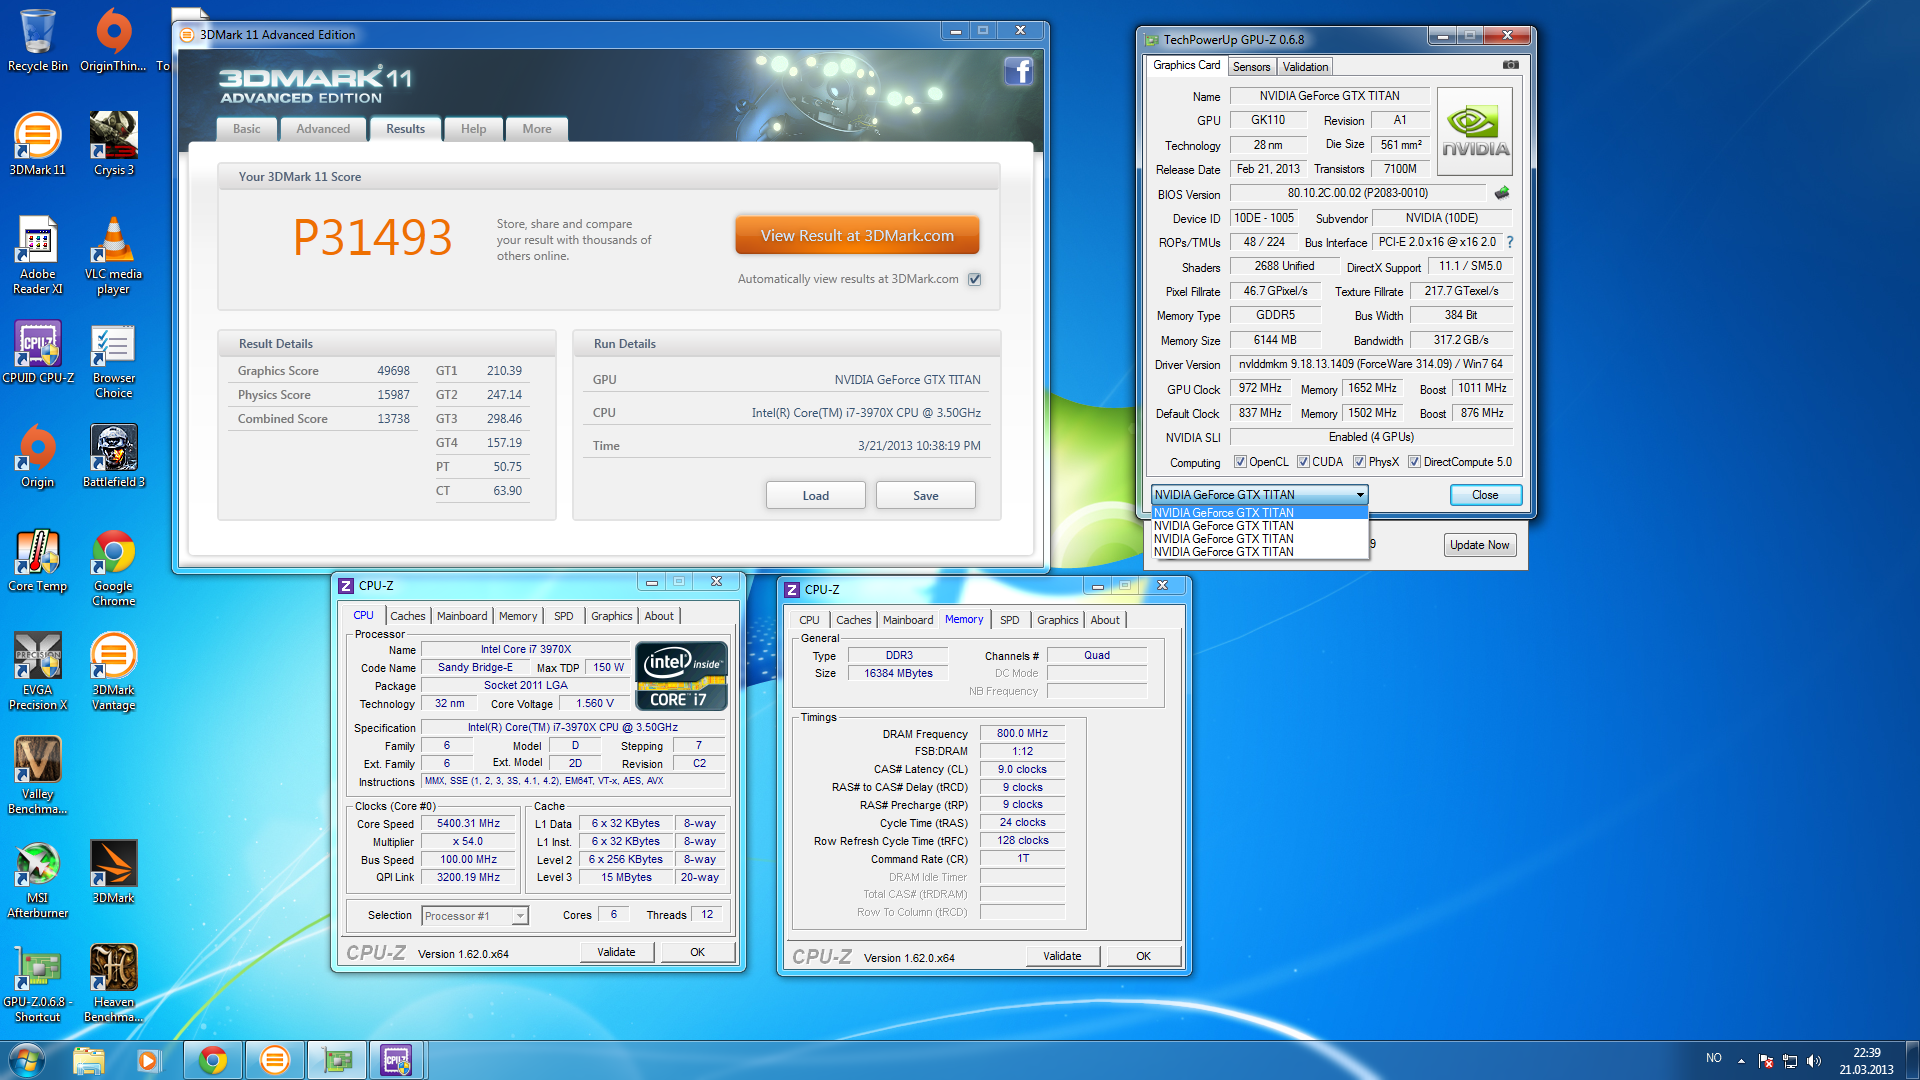Click the DRAM Frequency value 800.0 MHz
Viewport: 1920px width, 1080px height.
click(1022, 733)
